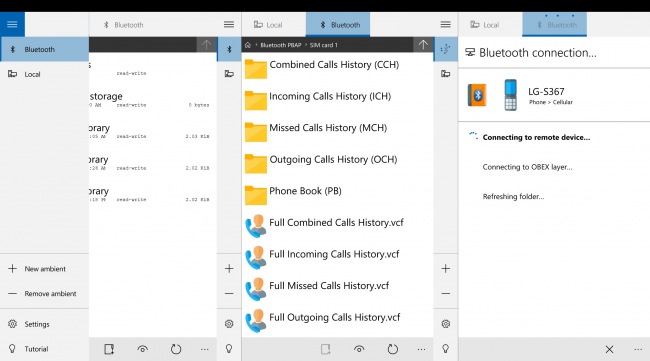Expand the more options ellipsis in middle toolbar
The height and width of the screenshot is (361, 650).
[422, 349]
